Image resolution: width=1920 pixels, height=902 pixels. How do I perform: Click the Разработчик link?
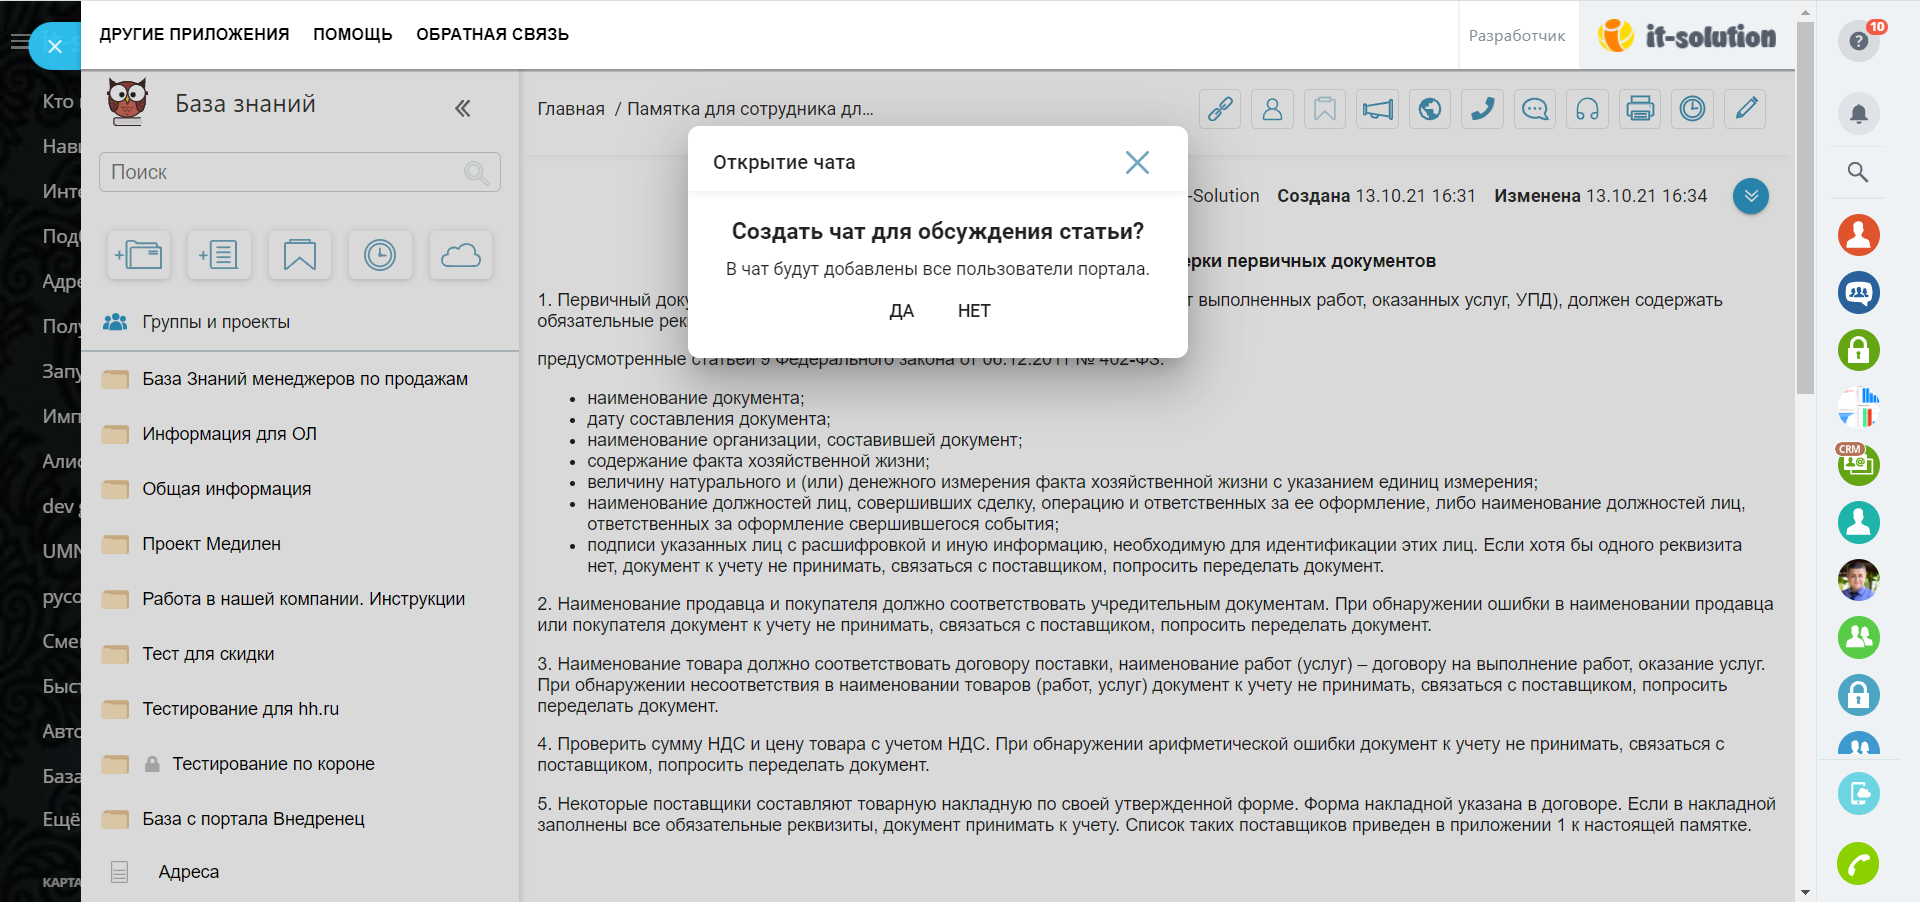1517,35
